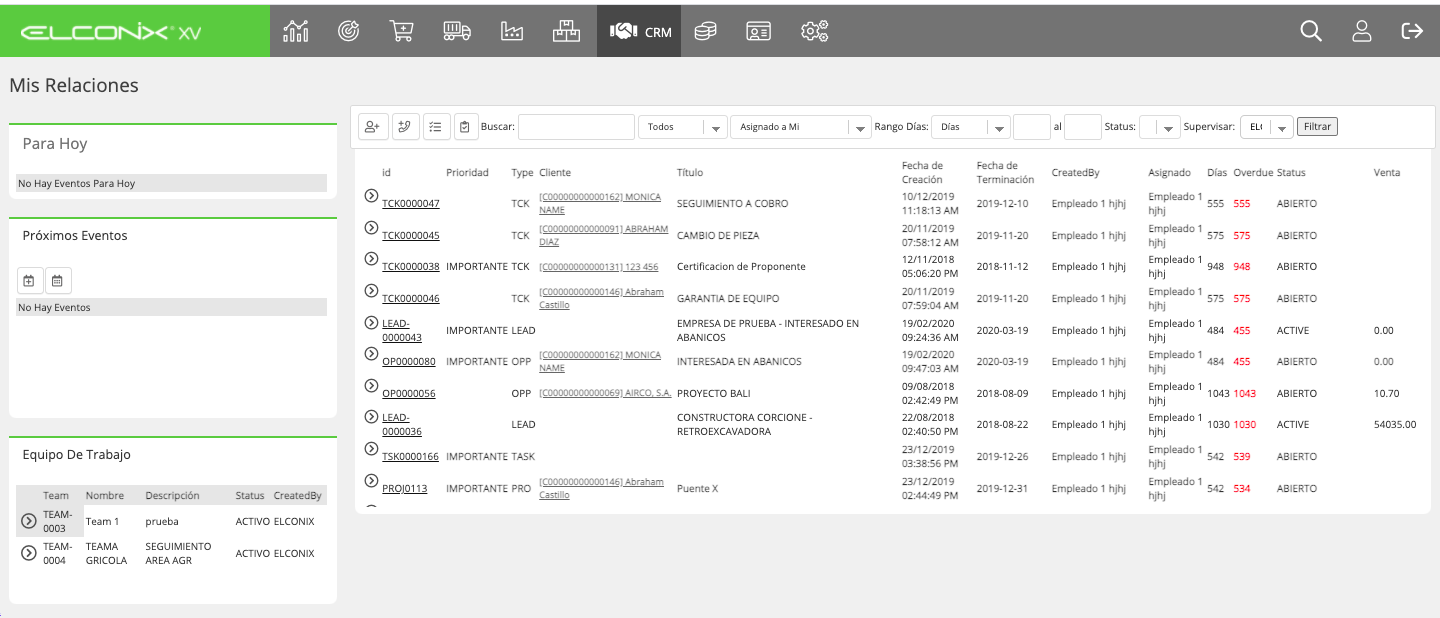
Task: Open the calendar view icon
Action: click(58, 280)
